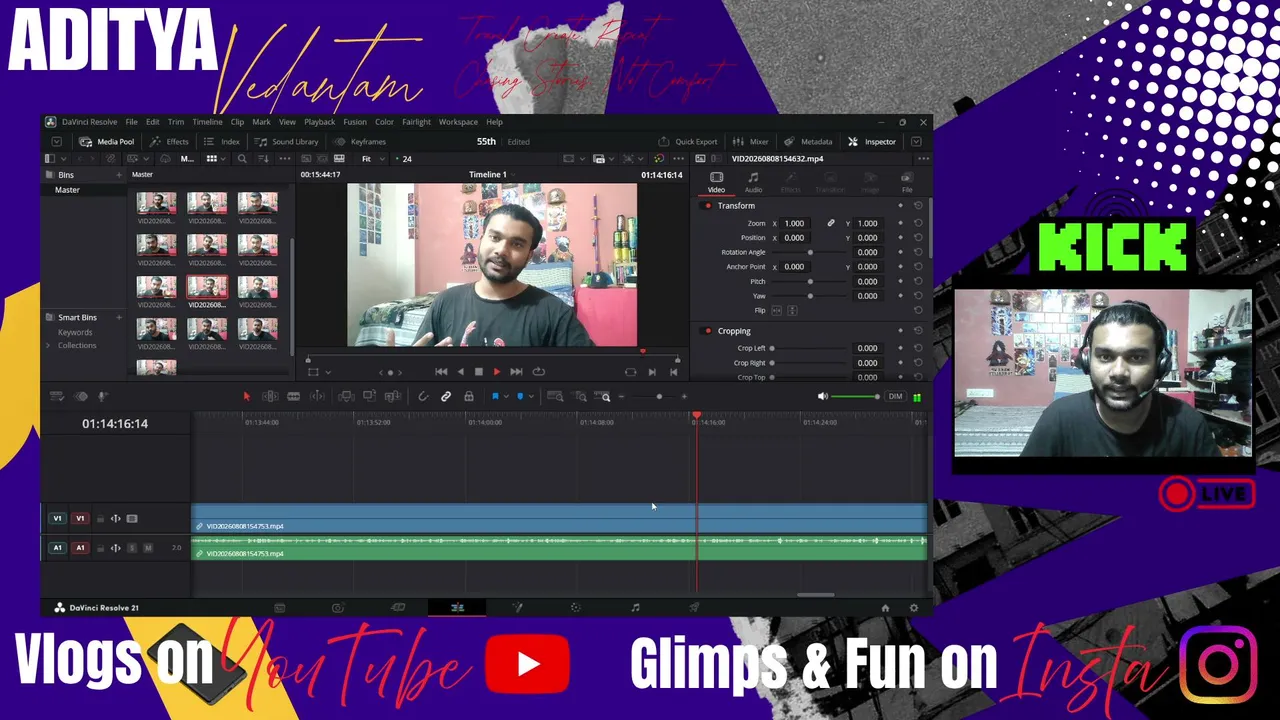Open the Media Pool sort menu
Viewport: 1280px width, 720px height.
pos(262,159)
